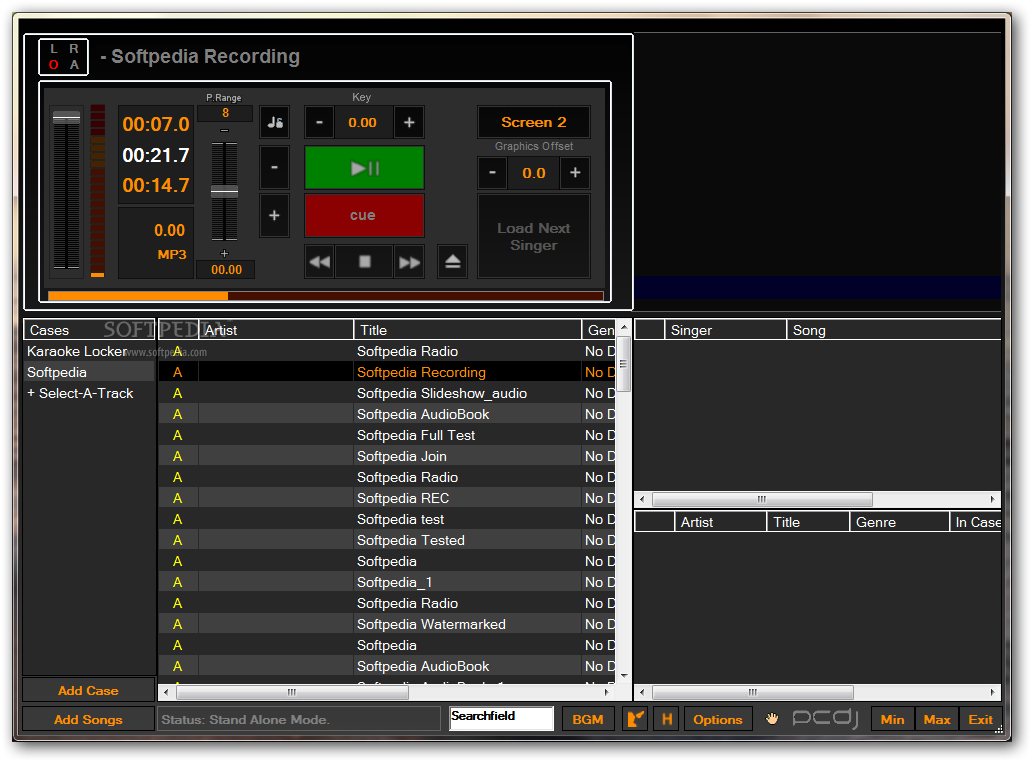The height and width of the screenshot is (762, 1032).
Task: Select the Softpedia test track
Action: (387, 520)
